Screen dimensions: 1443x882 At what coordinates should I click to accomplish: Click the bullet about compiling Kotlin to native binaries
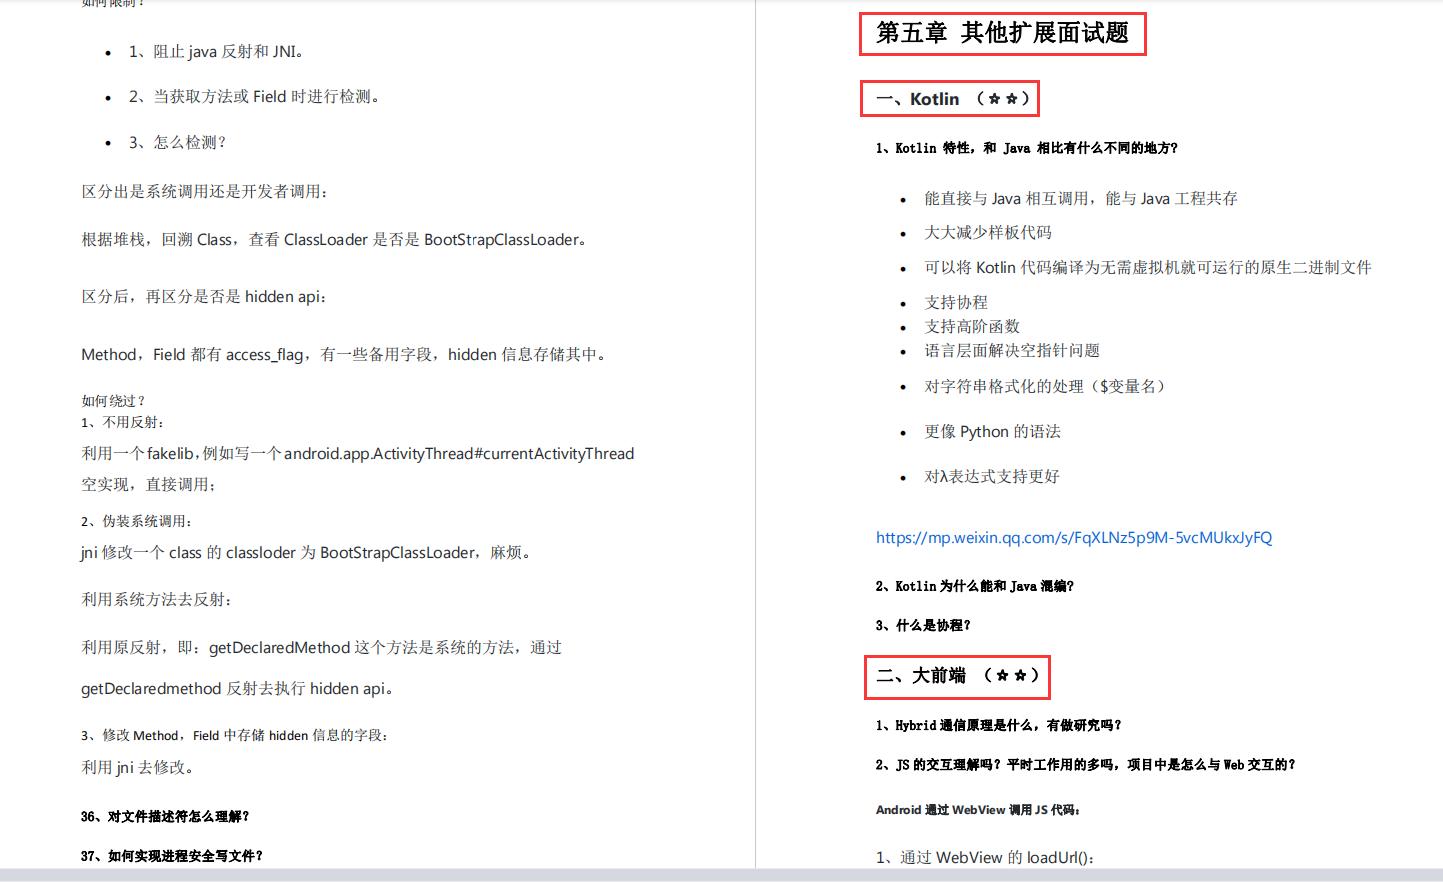(1148, 268)
